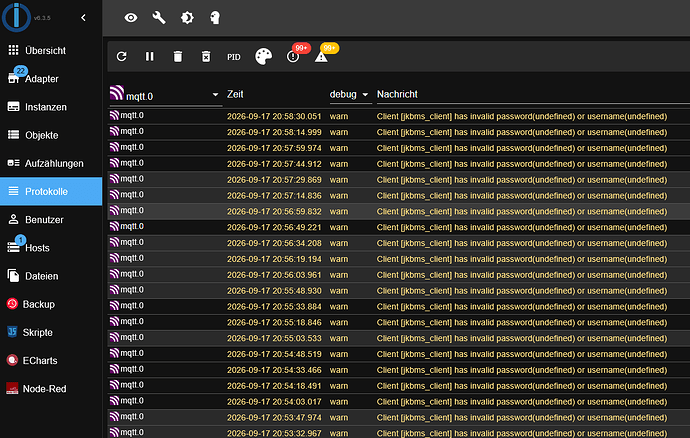Pause log output

click(x=150, y=56)
